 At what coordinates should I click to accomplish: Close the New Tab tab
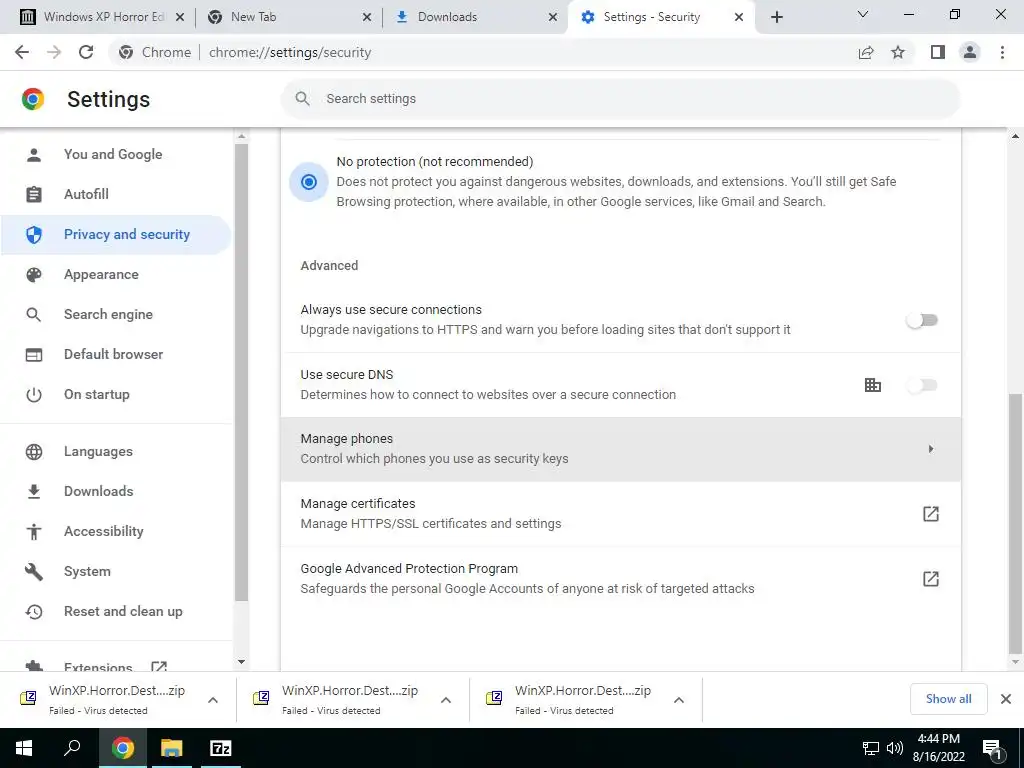pos(367,17)
